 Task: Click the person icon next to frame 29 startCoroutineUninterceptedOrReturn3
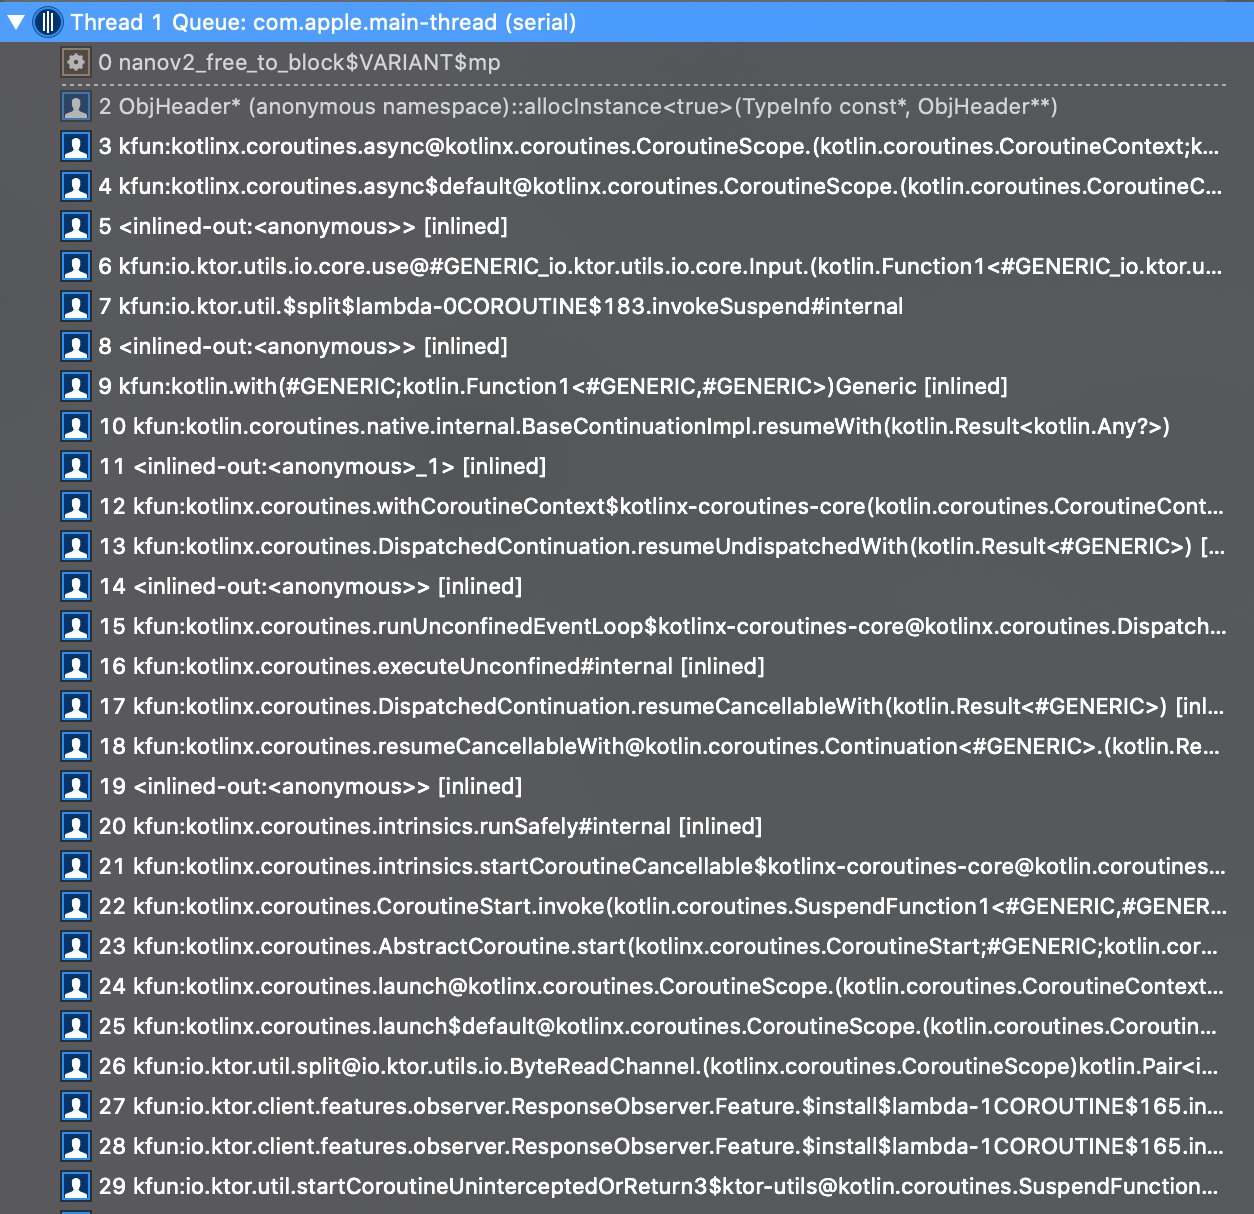[76, 1186]
